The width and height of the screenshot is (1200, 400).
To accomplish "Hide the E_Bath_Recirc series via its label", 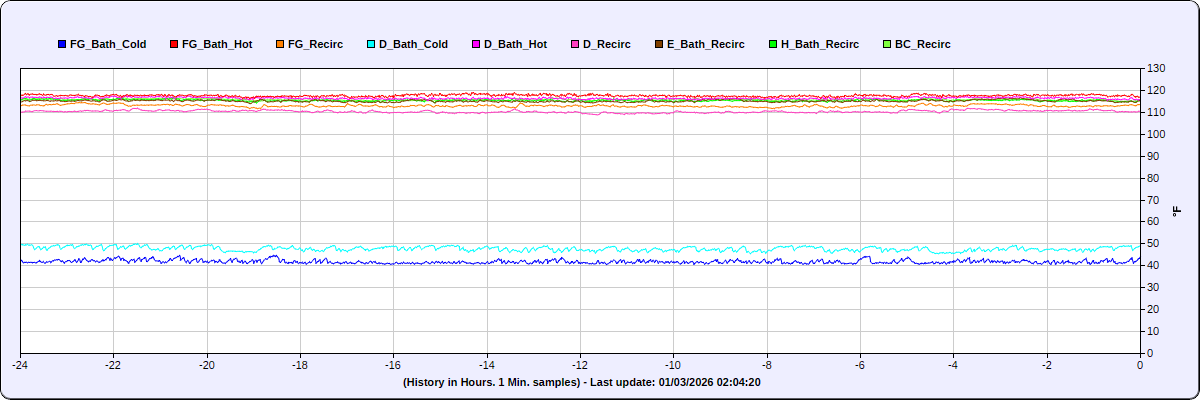I will pos(706,45).
